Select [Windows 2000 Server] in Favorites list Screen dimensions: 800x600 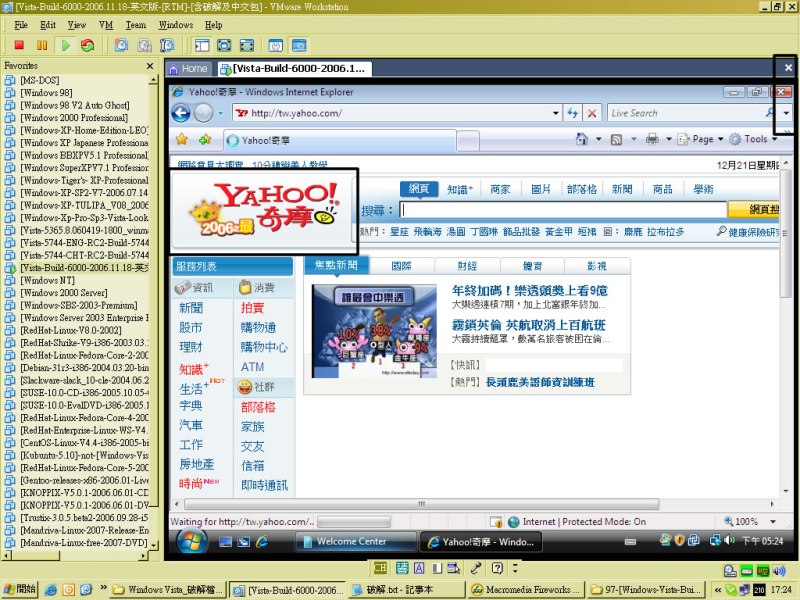click(63, 293)
